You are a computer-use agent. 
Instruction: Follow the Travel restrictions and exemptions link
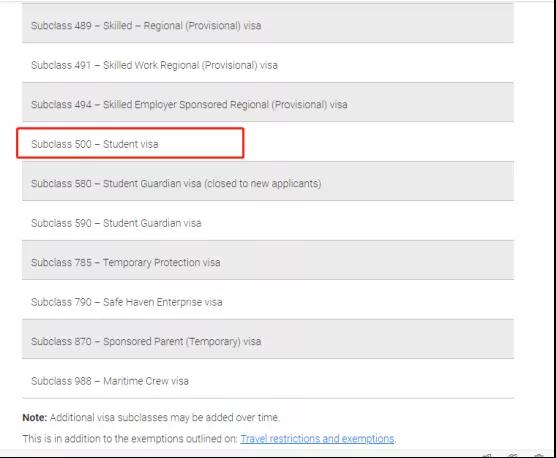317,439
